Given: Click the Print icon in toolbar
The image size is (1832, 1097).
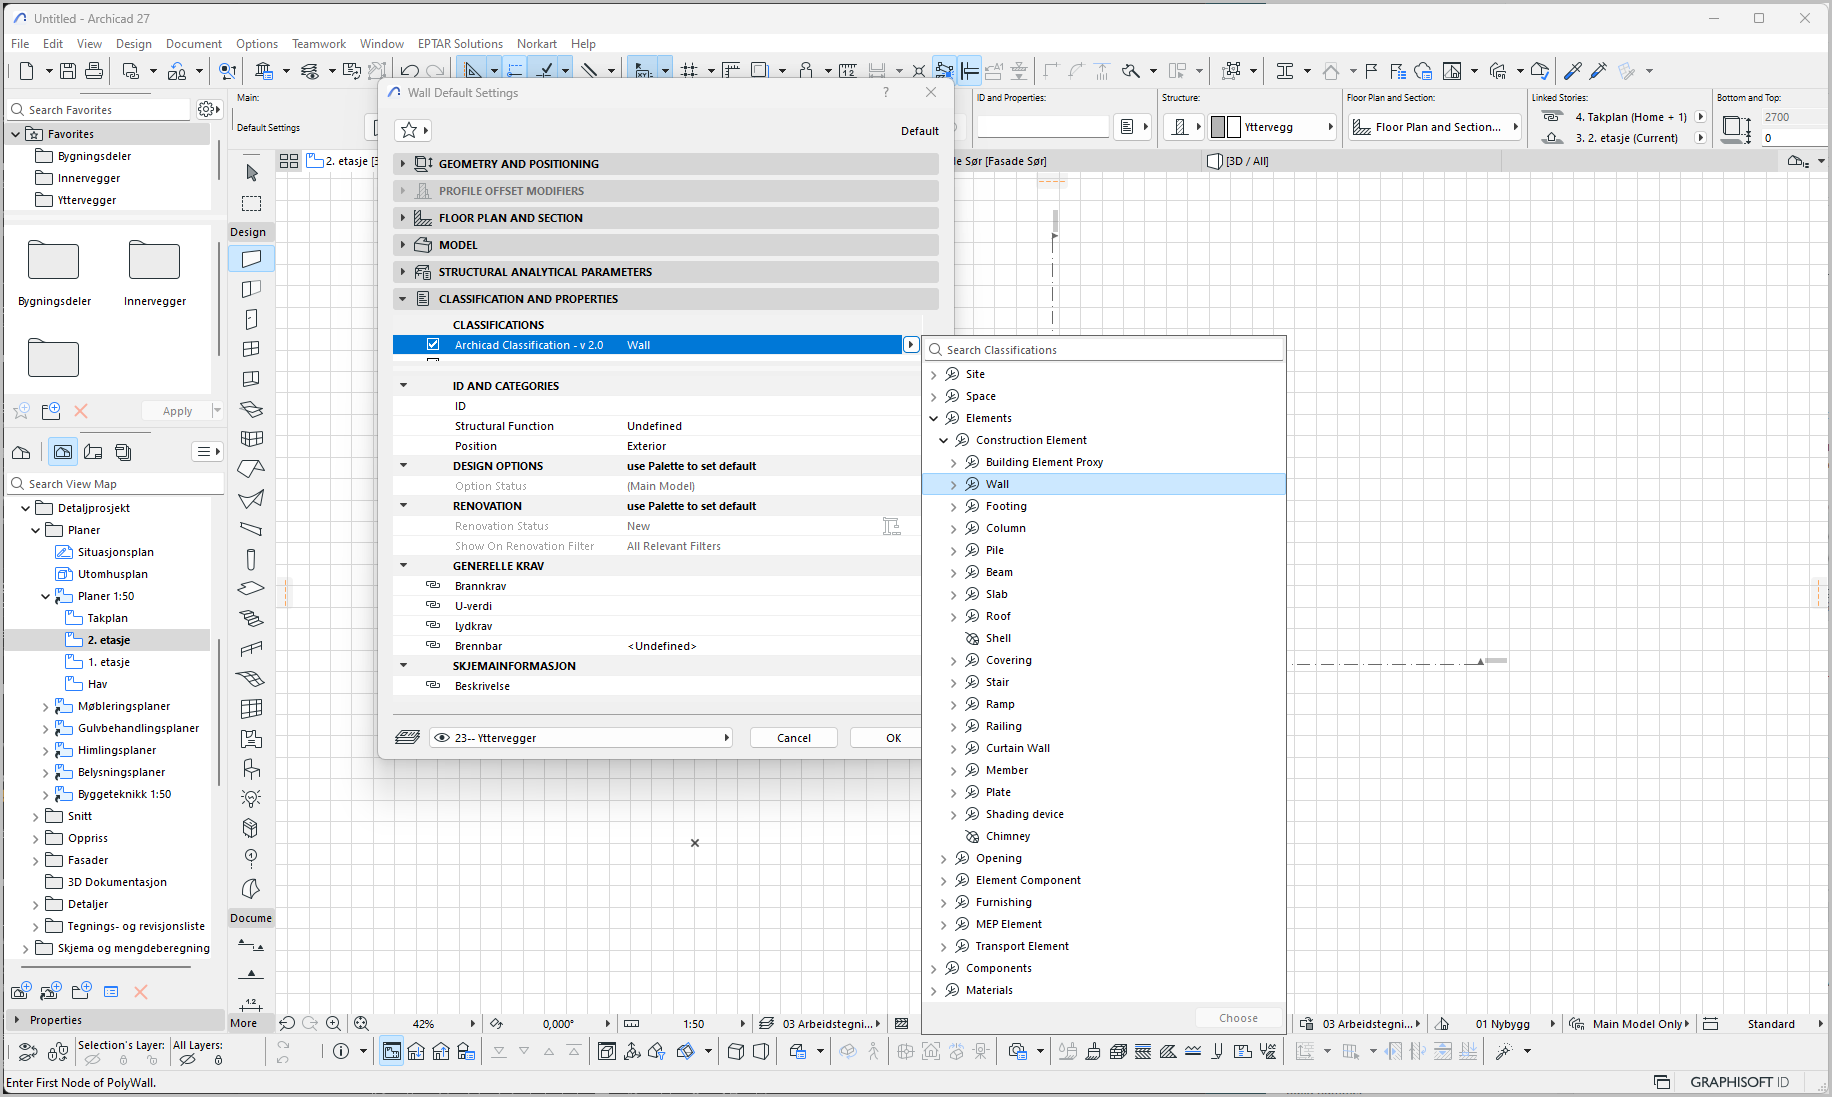Looking at the screenshot, I should point(94,71).
